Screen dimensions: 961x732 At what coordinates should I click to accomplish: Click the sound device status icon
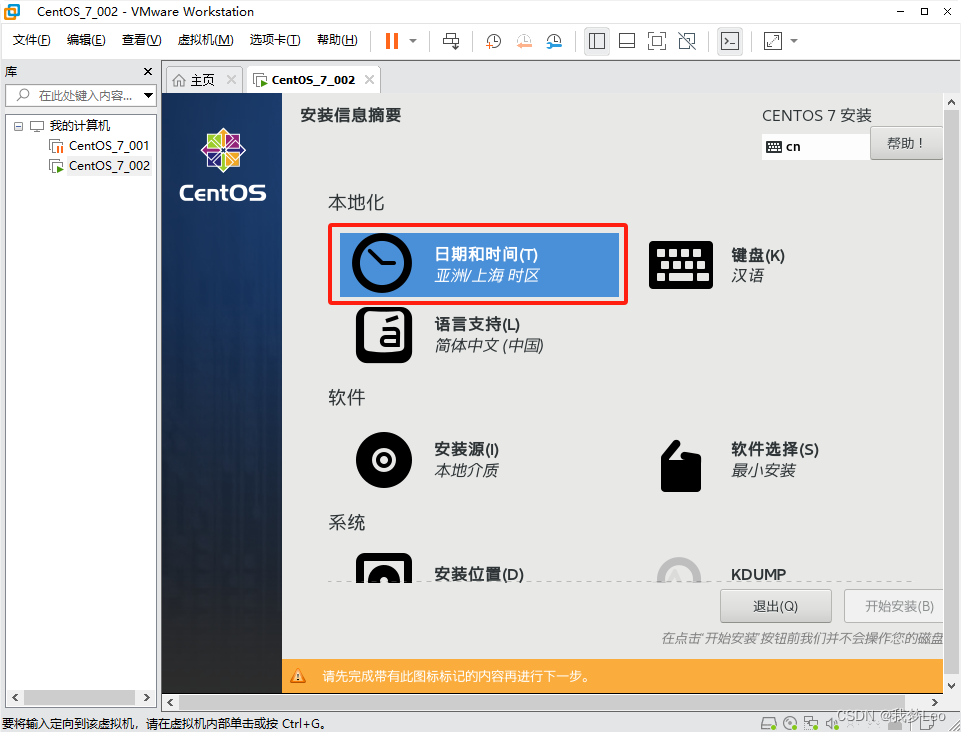[x=832, y=722]
